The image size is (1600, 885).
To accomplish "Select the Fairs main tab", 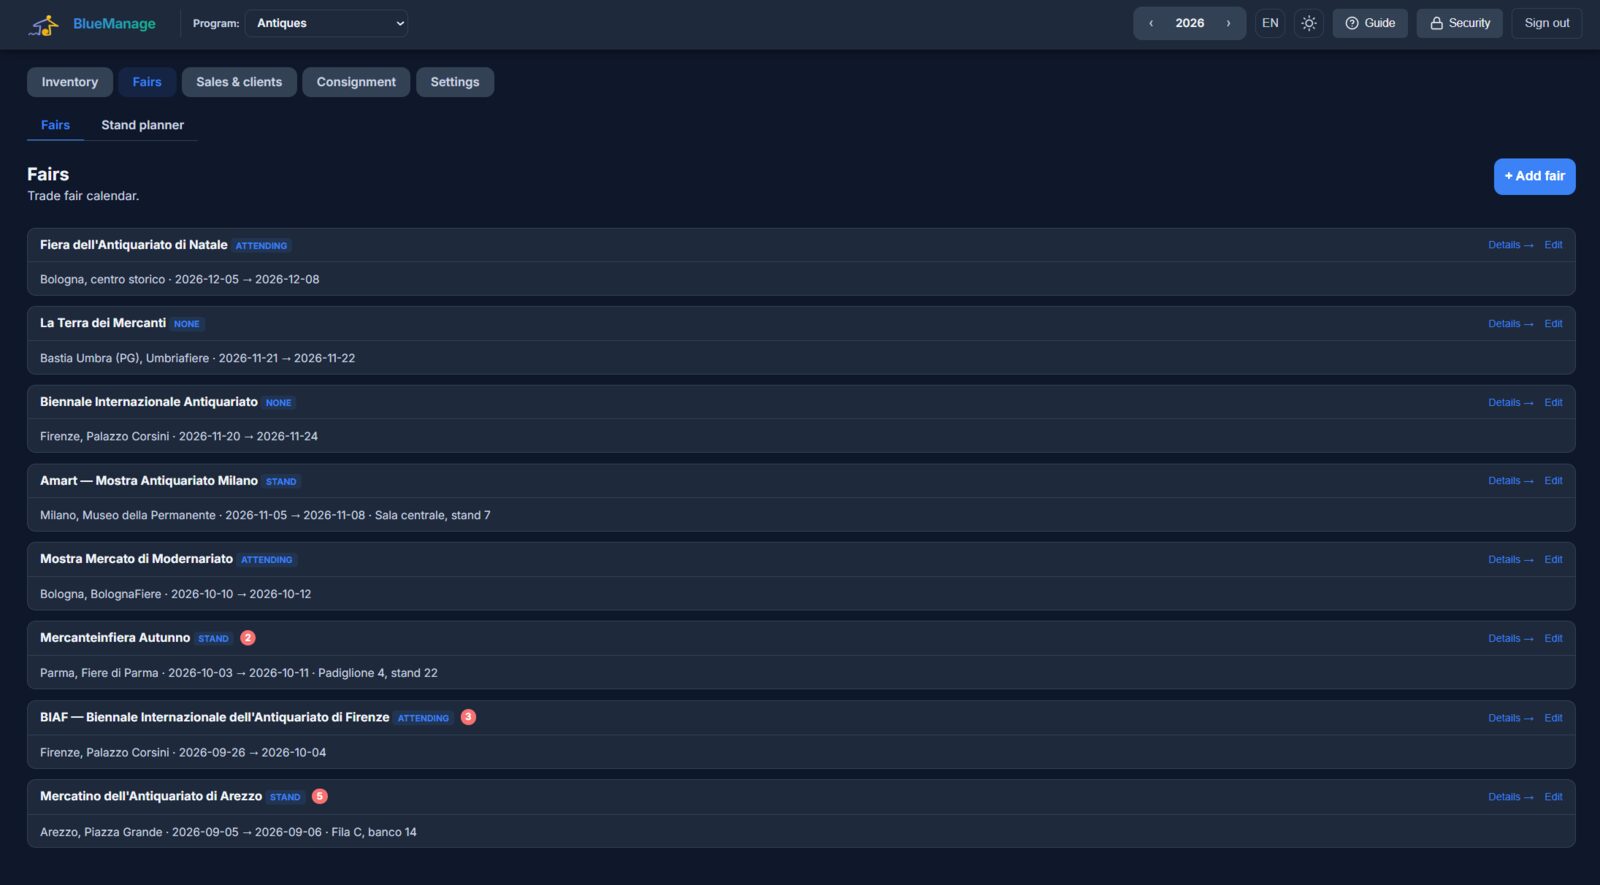I will pyautogui.click(x=147, y=82).
